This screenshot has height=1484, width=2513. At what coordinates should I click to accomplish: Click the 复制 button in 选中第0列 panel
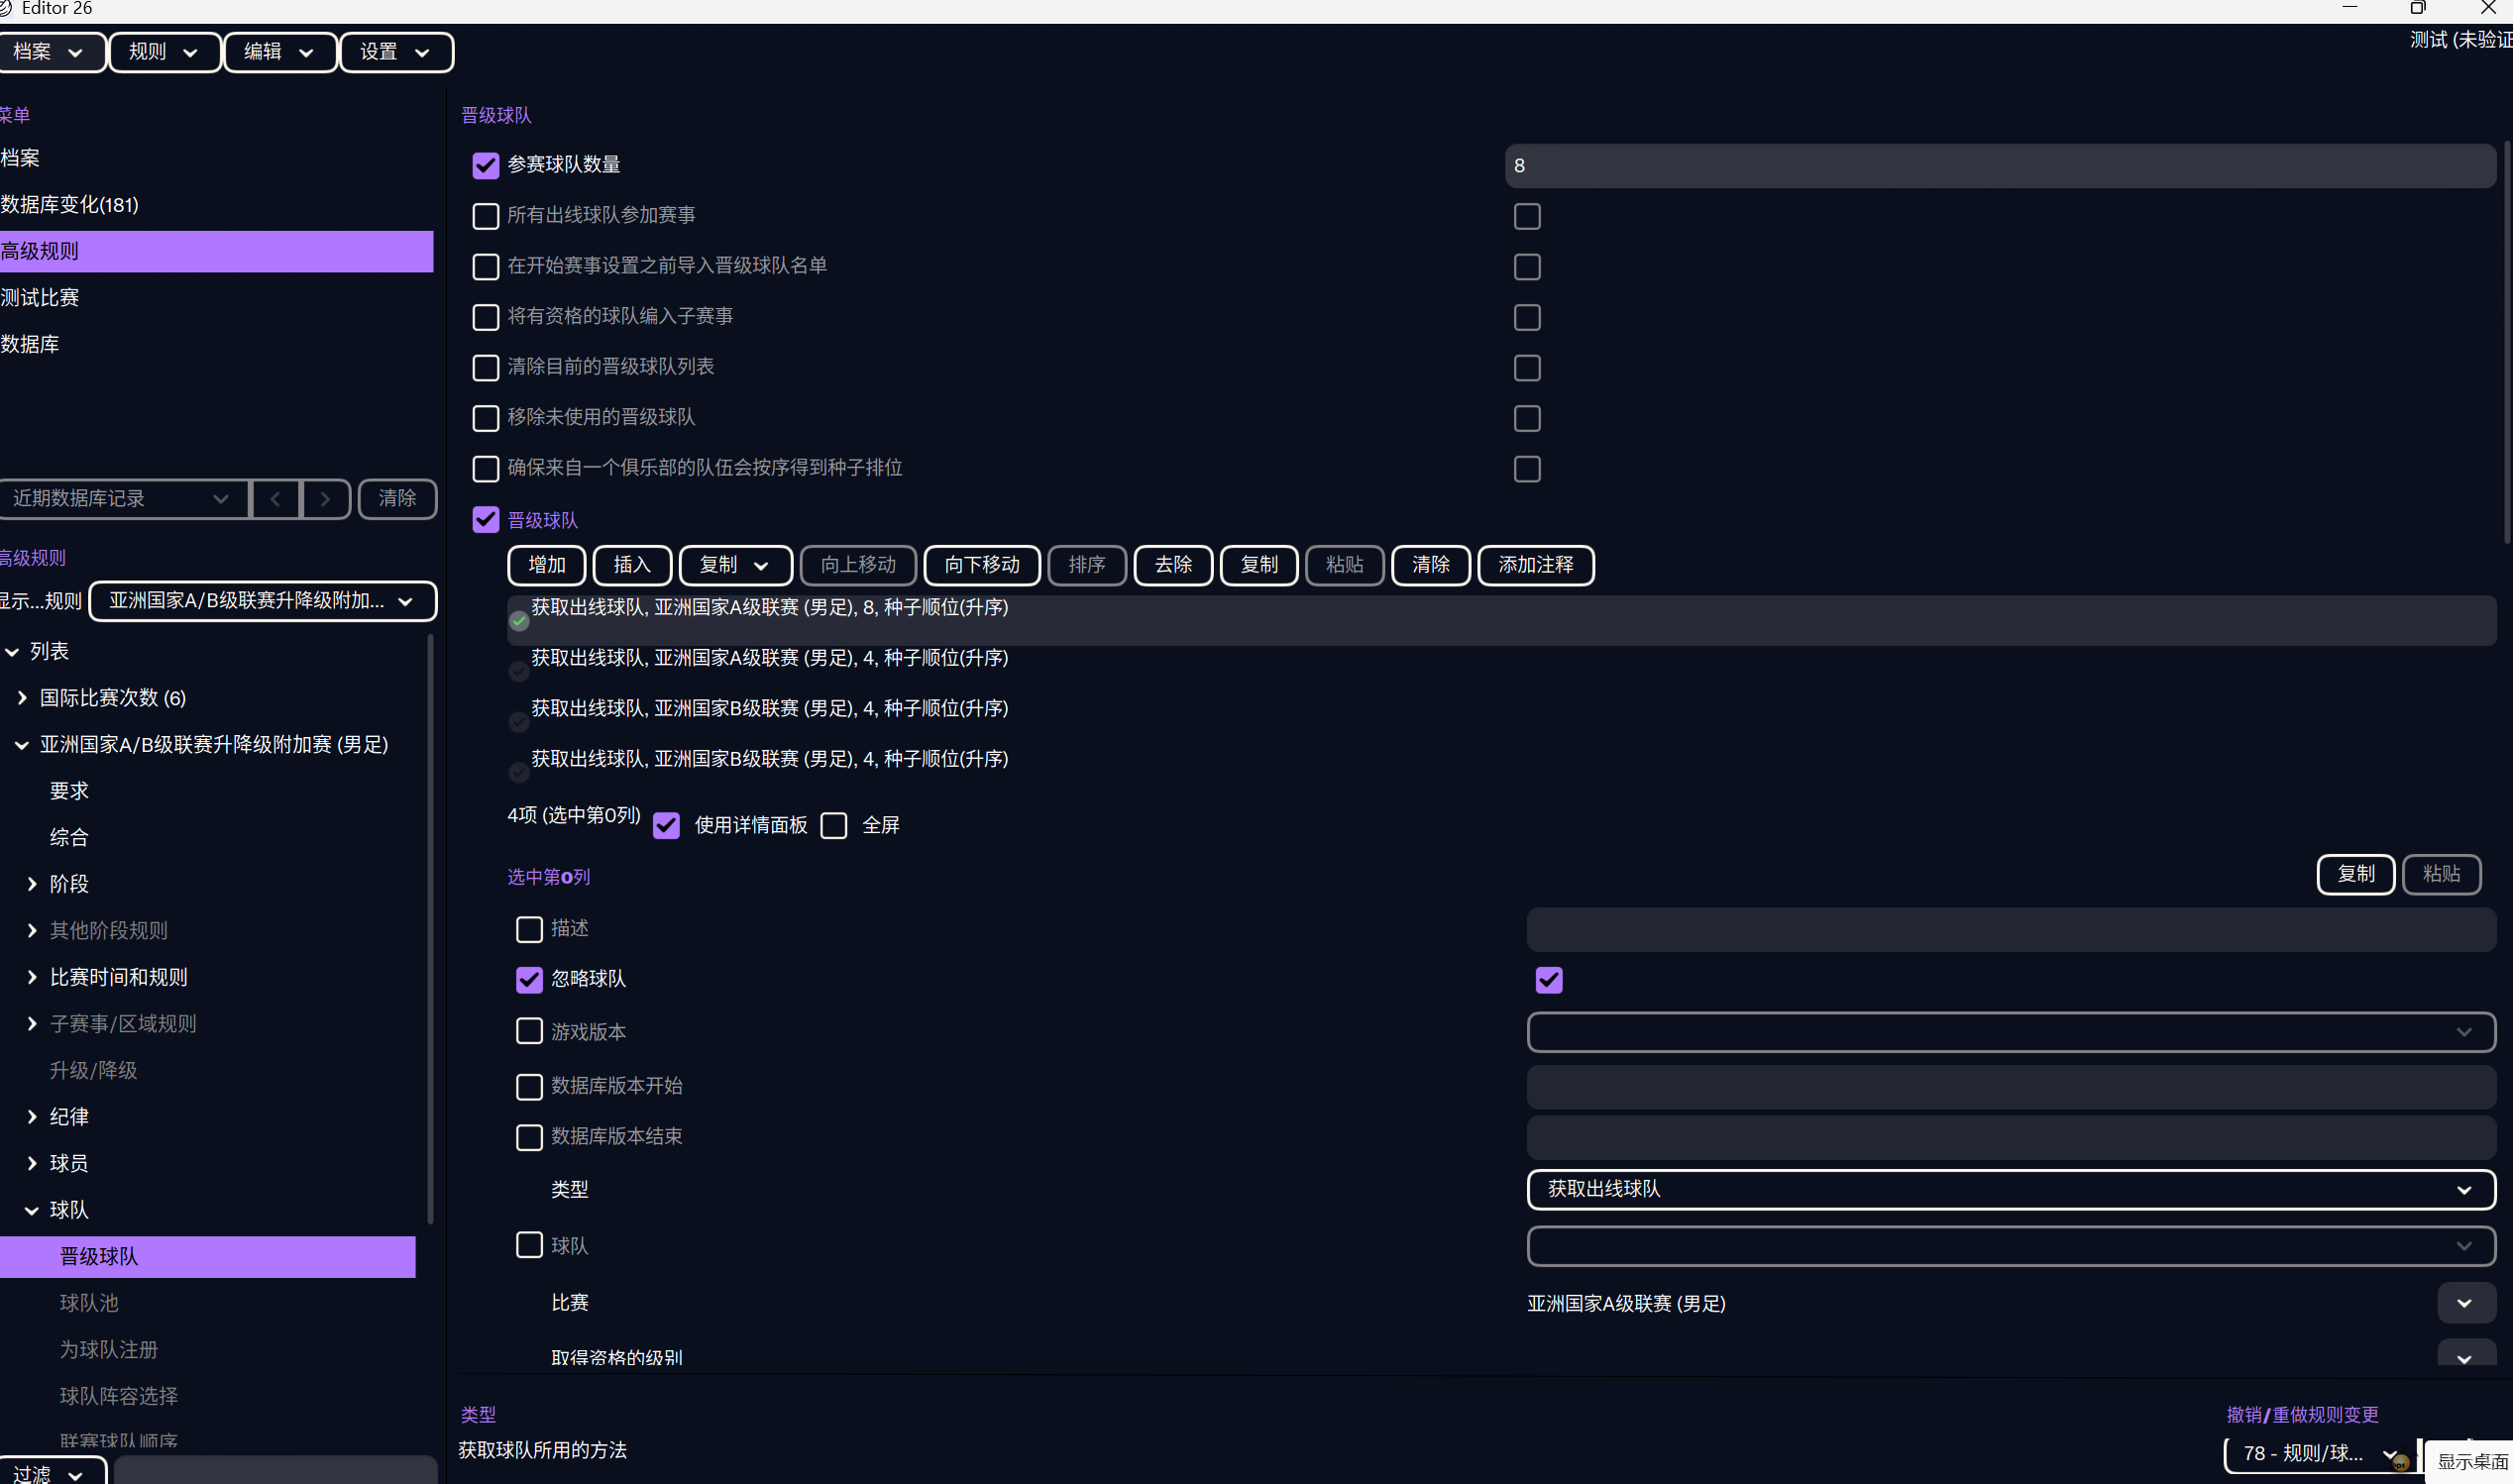click(x=2356, y=874)
